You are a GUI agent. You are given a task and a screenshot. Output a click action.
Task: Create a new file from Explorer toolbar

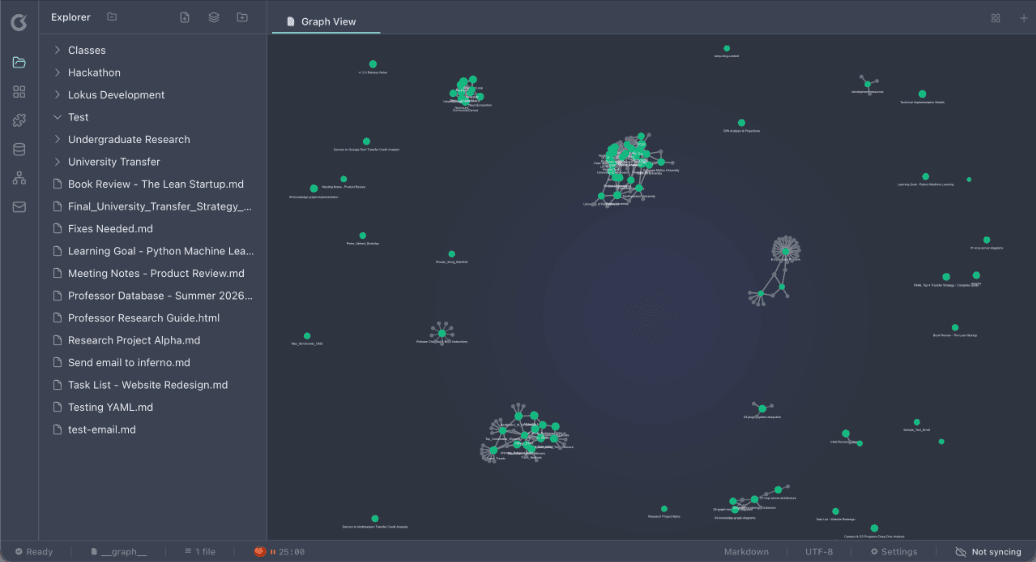pos(185,17)
